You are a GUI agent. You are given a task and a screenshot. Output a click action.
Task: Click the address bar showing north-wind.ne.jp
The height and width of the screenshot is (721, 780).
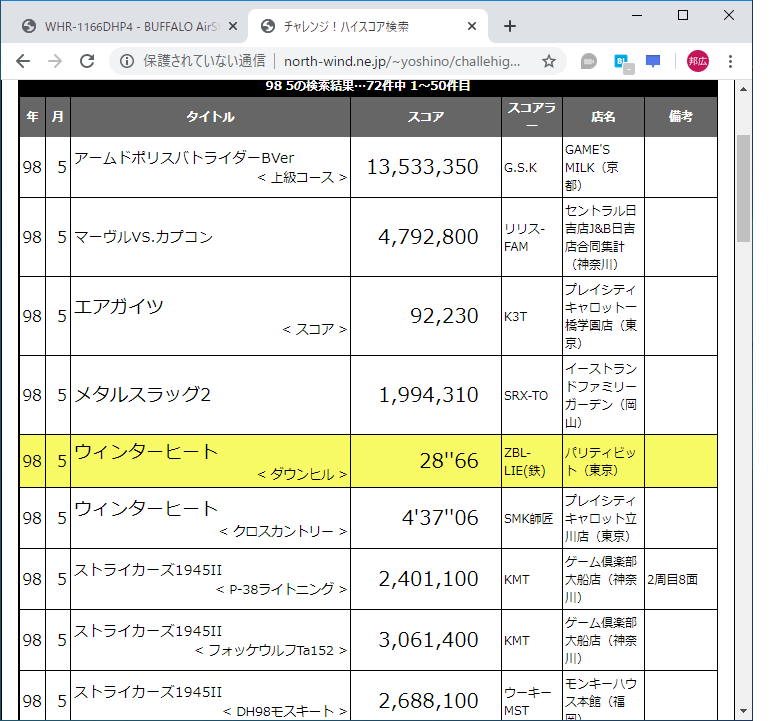click(x=402, y=61)
